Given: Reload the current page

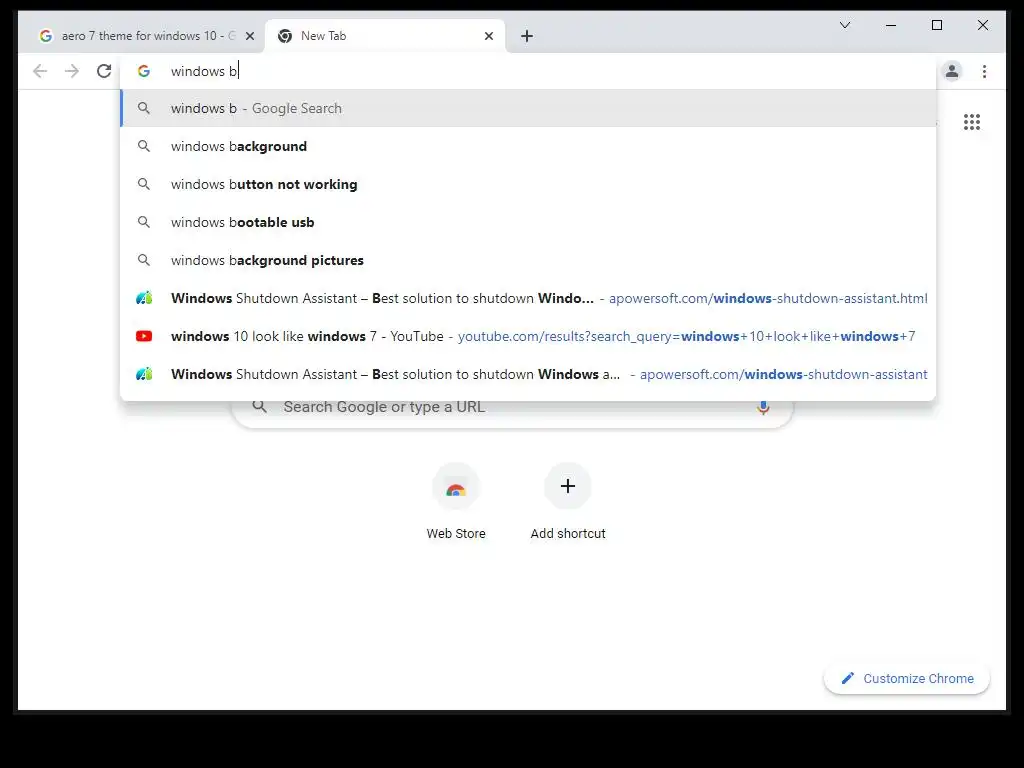Looking at the screenshot, I should coord(104,71).
